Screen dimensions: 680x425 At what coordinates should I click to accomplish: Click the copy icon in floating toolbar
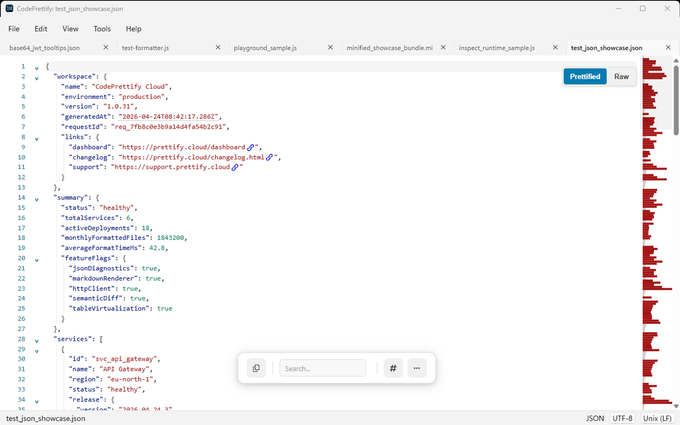[256, 368]
